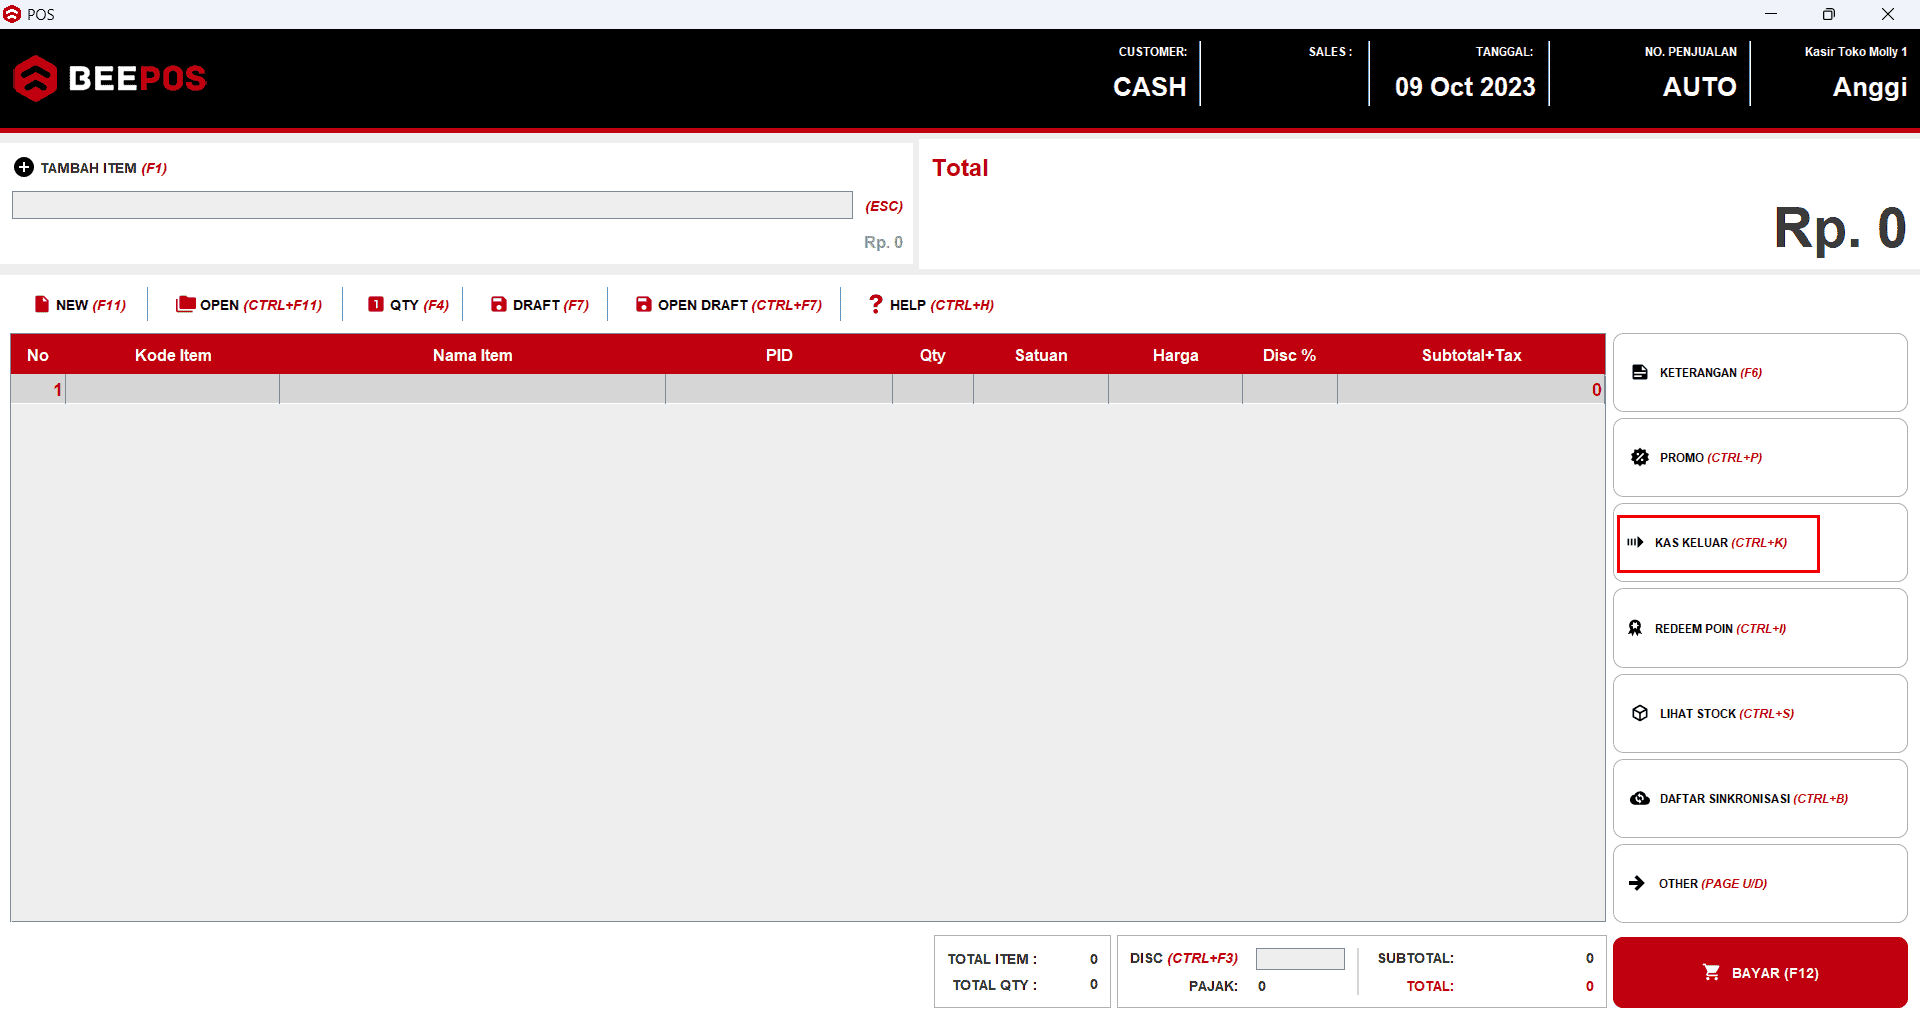This screenshot has height=1020, width=1920.
Task: Choose QTY (F4) in toolbar
Action: (x=409, y=305)
